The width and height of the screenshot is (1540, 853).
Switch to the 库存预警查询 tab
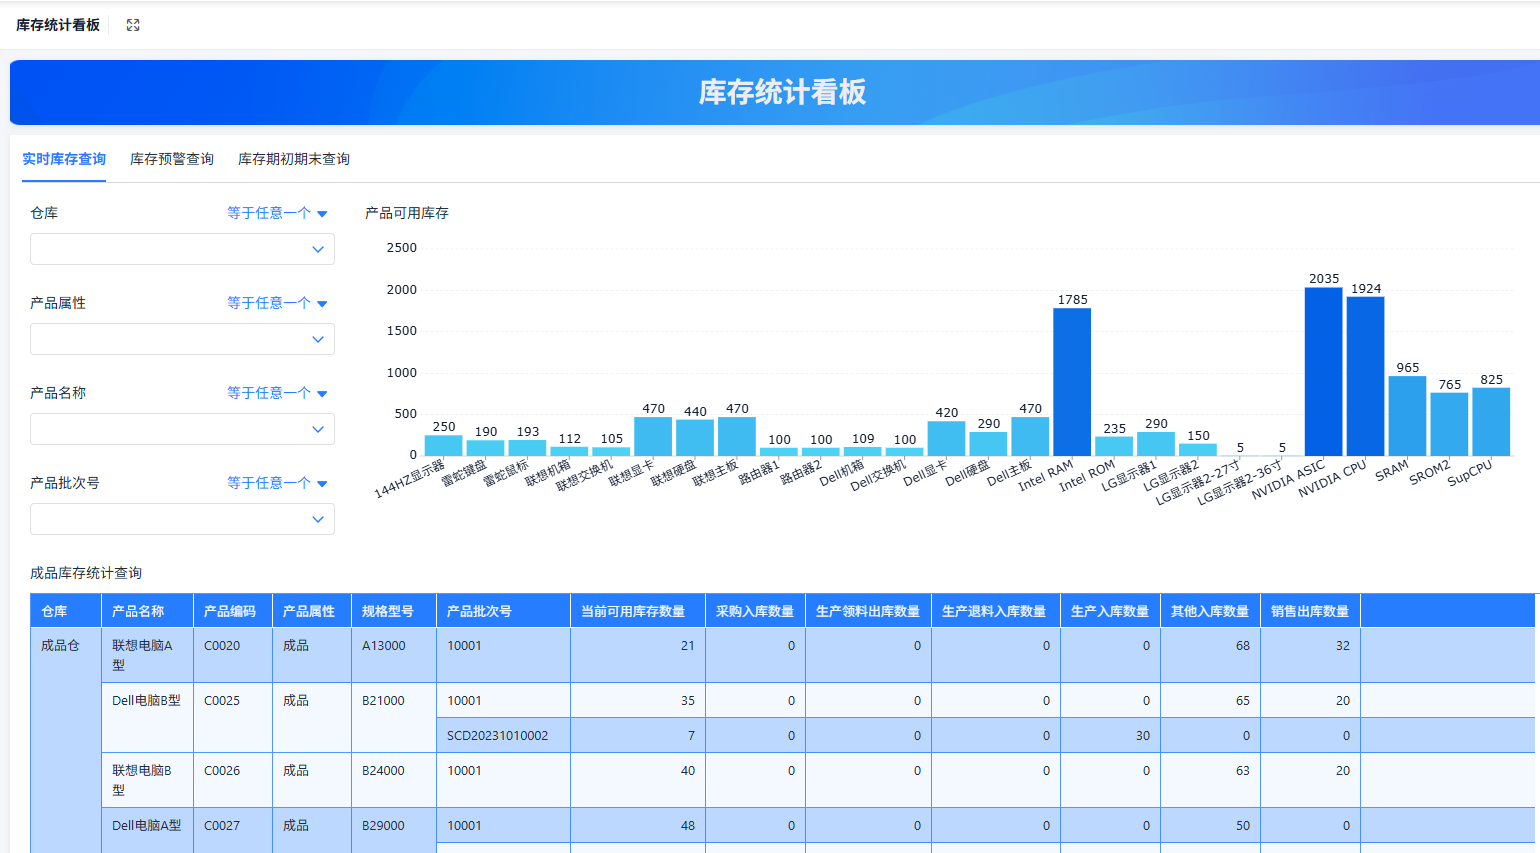[x=171, y=158]
